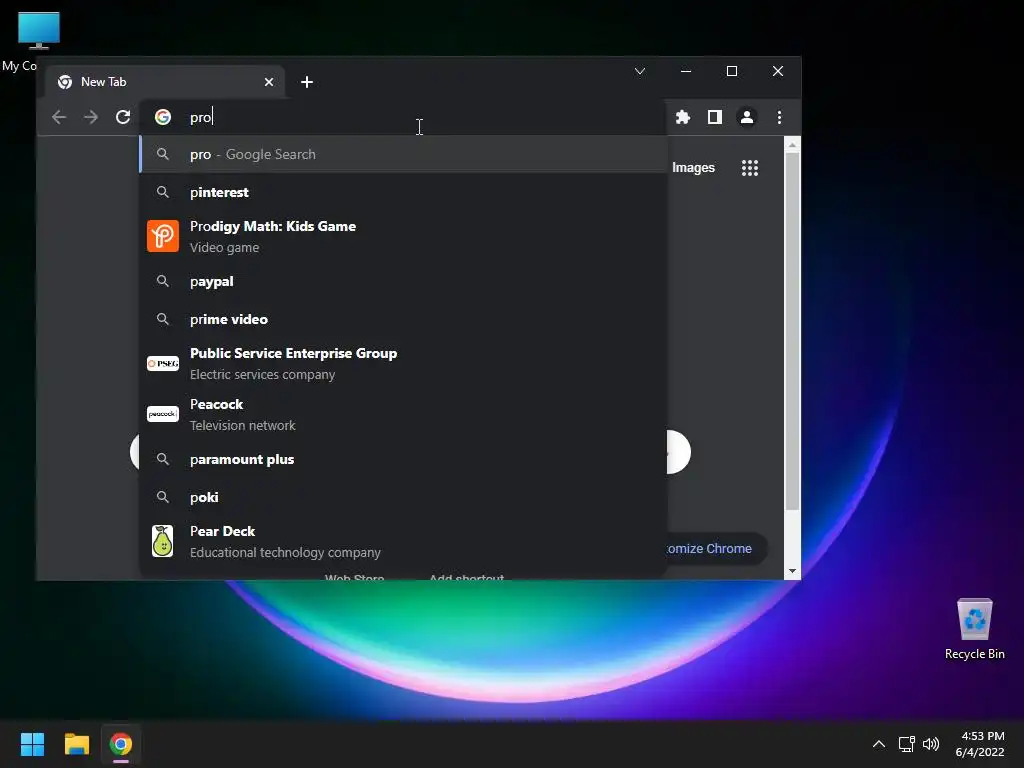Open the Google apps grid
Screen dimensions: 1024x768
tap(750, 168)
